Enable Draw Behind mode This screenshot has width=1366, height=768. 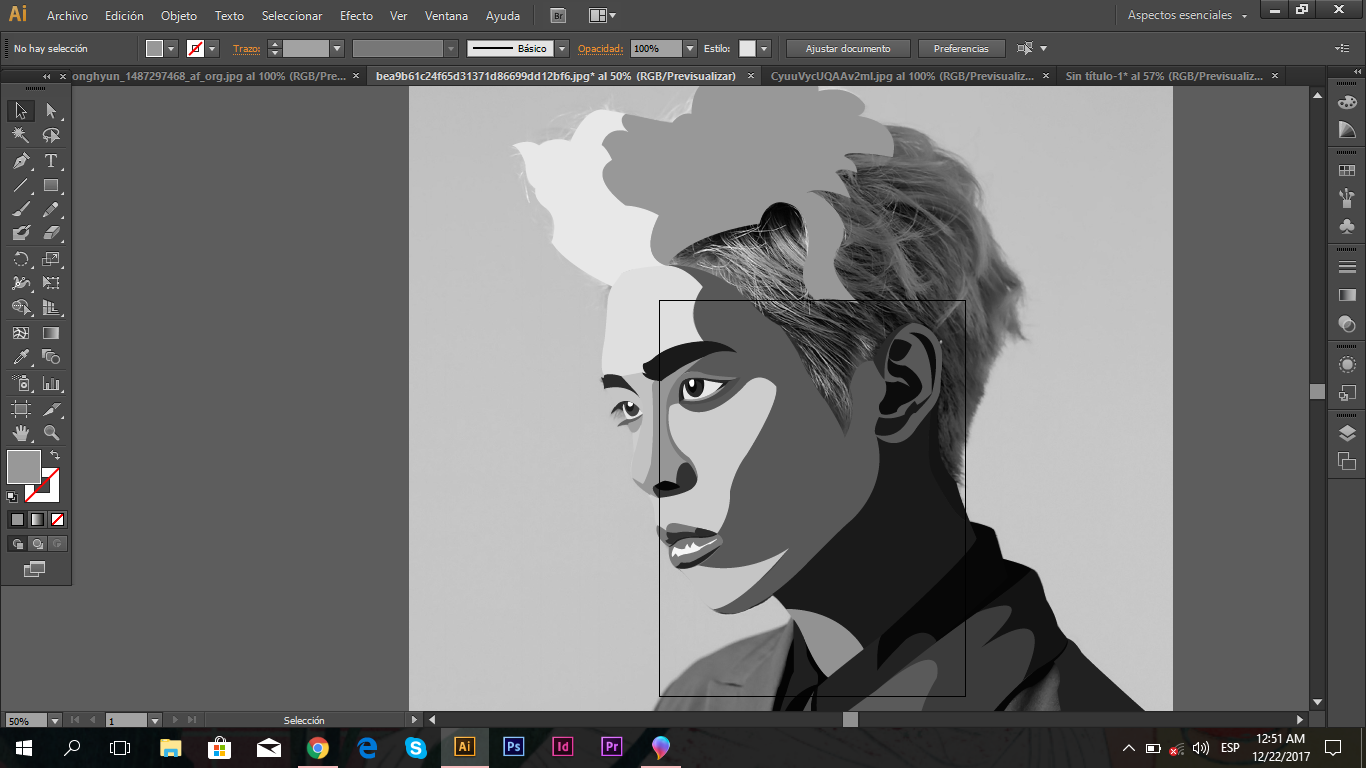tap(37, 544)
